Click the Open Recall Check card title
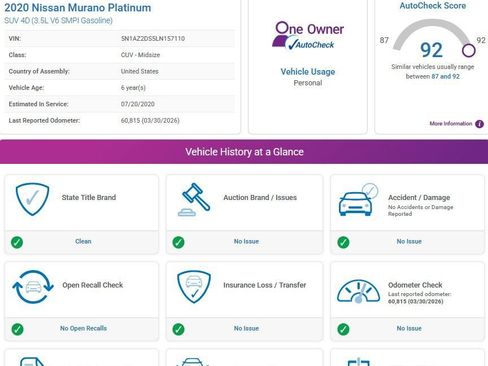 (x=93, y=285)
